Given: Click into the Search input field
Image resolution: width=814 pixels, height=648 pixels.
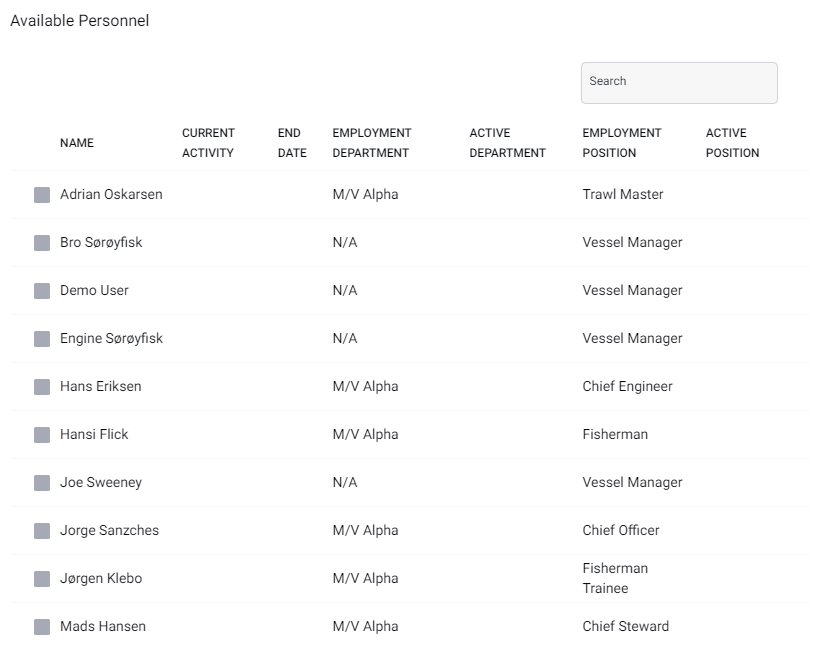Looking at the screenshot, I should click(x=679, y=83).
